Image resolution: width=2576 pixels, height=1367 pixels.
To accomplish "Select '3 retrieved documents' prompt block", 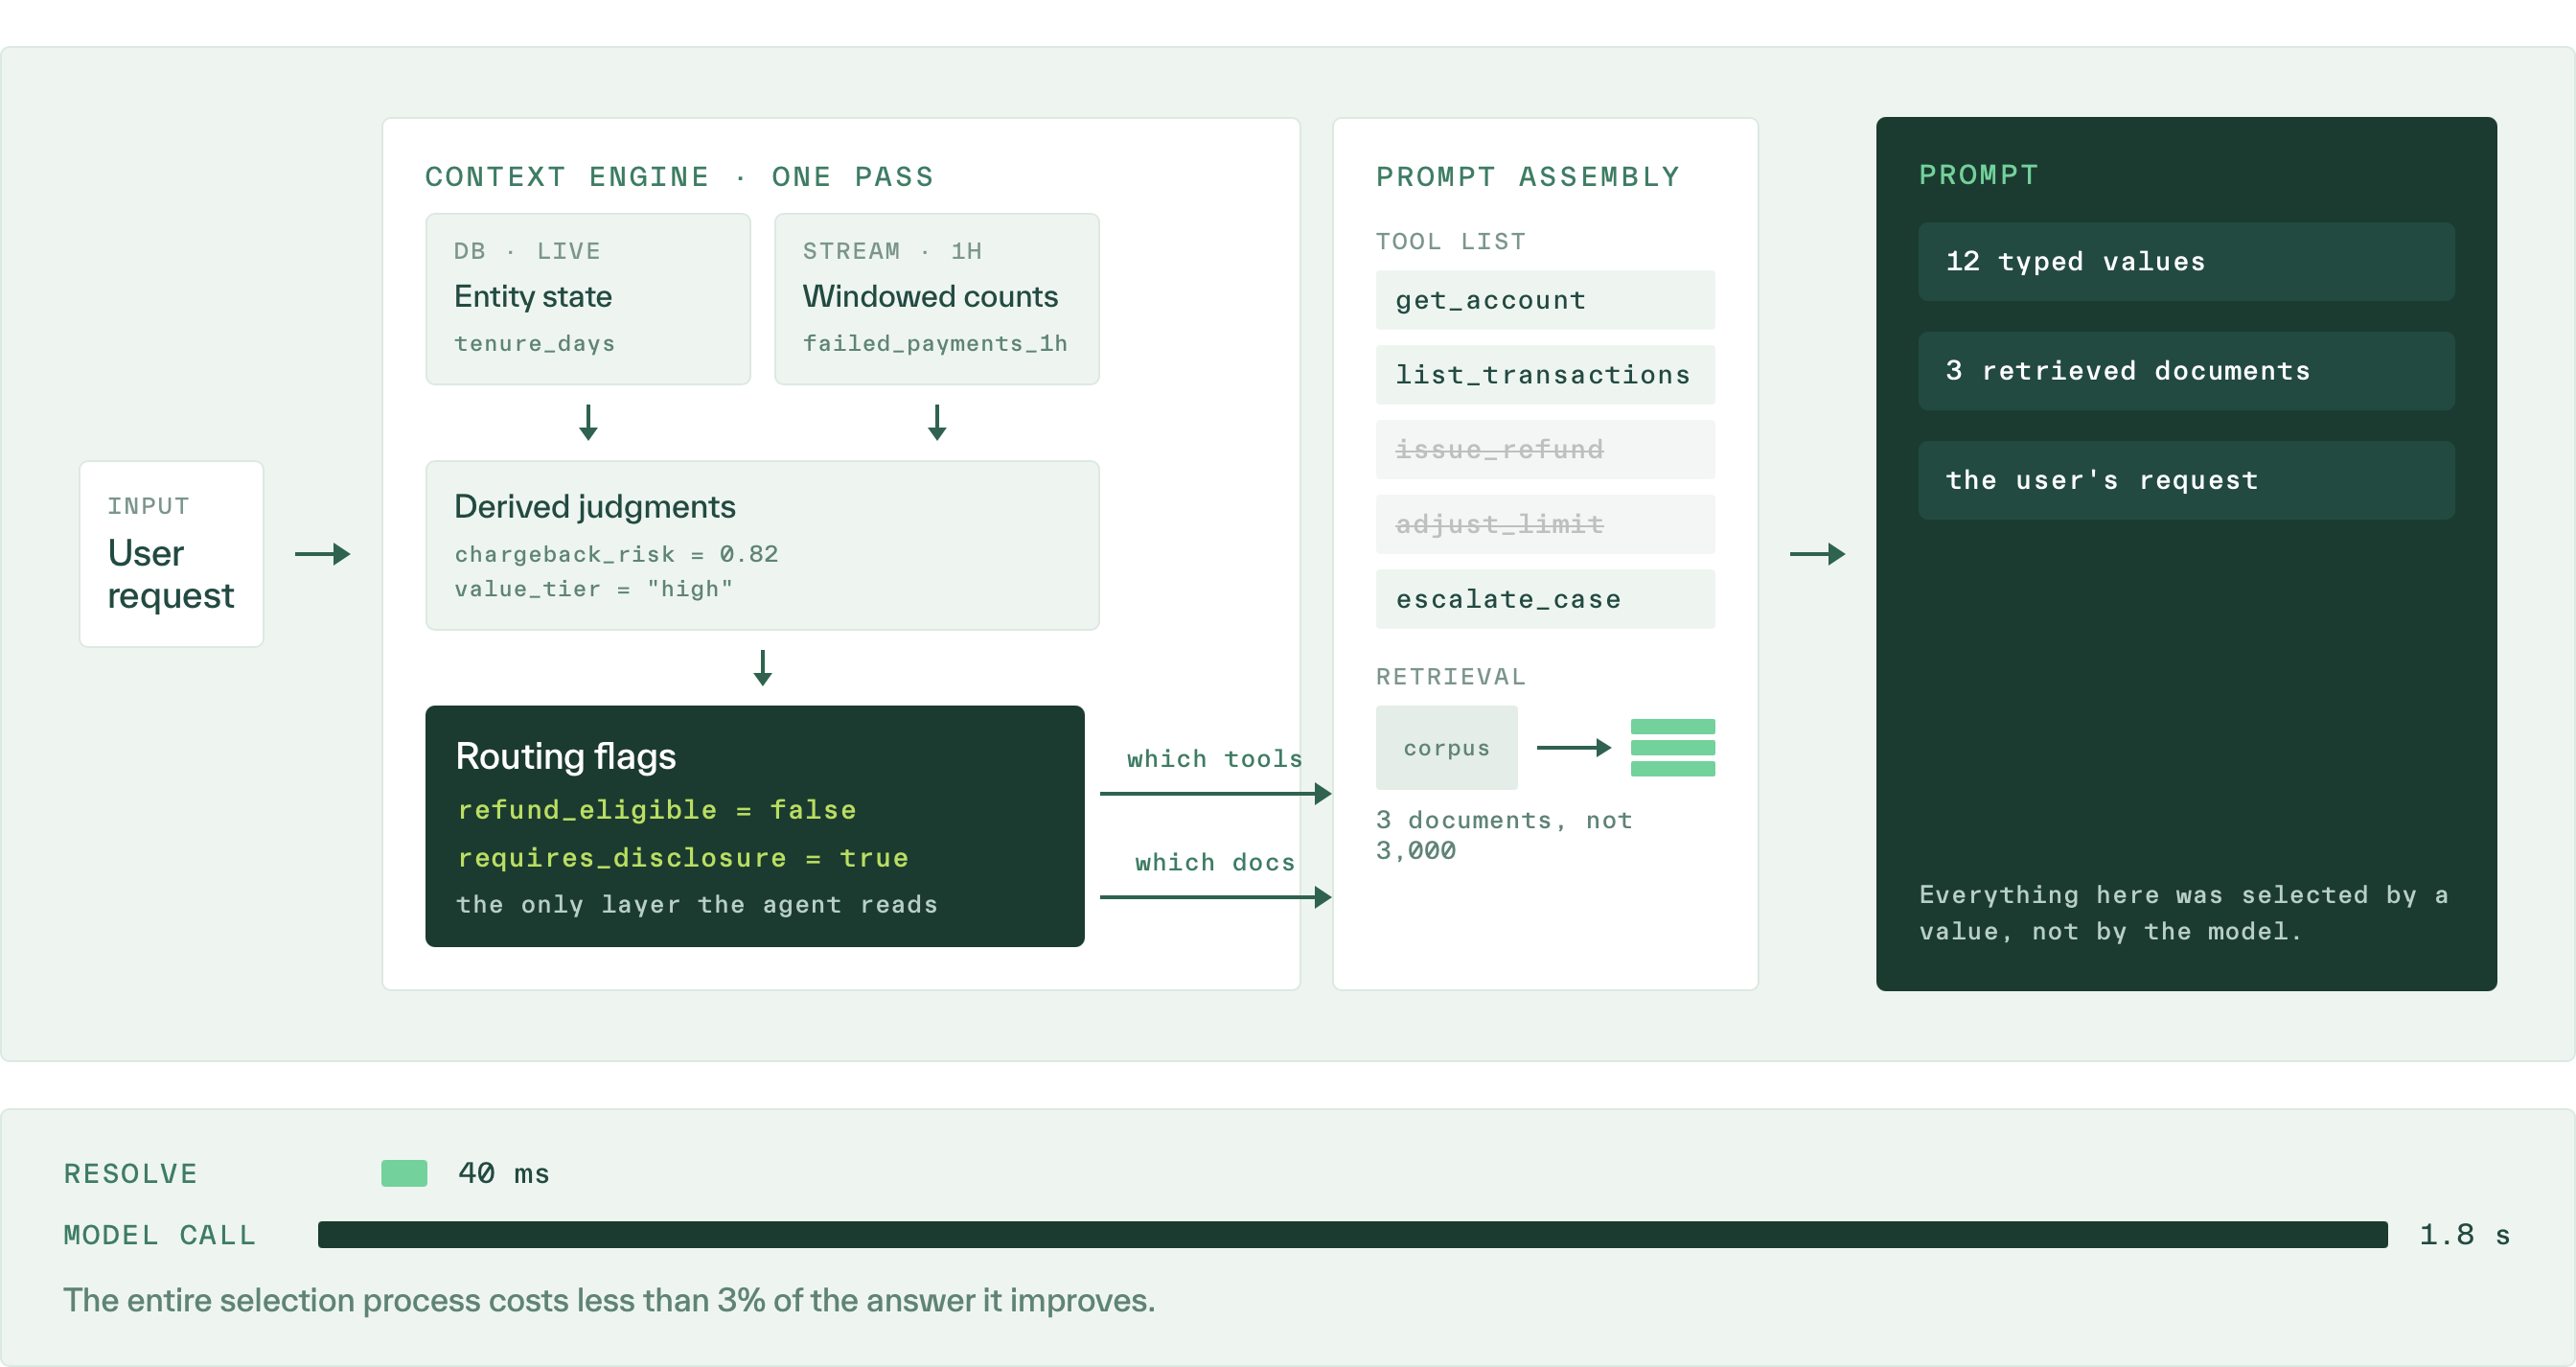I will [x=2186, y=371].
